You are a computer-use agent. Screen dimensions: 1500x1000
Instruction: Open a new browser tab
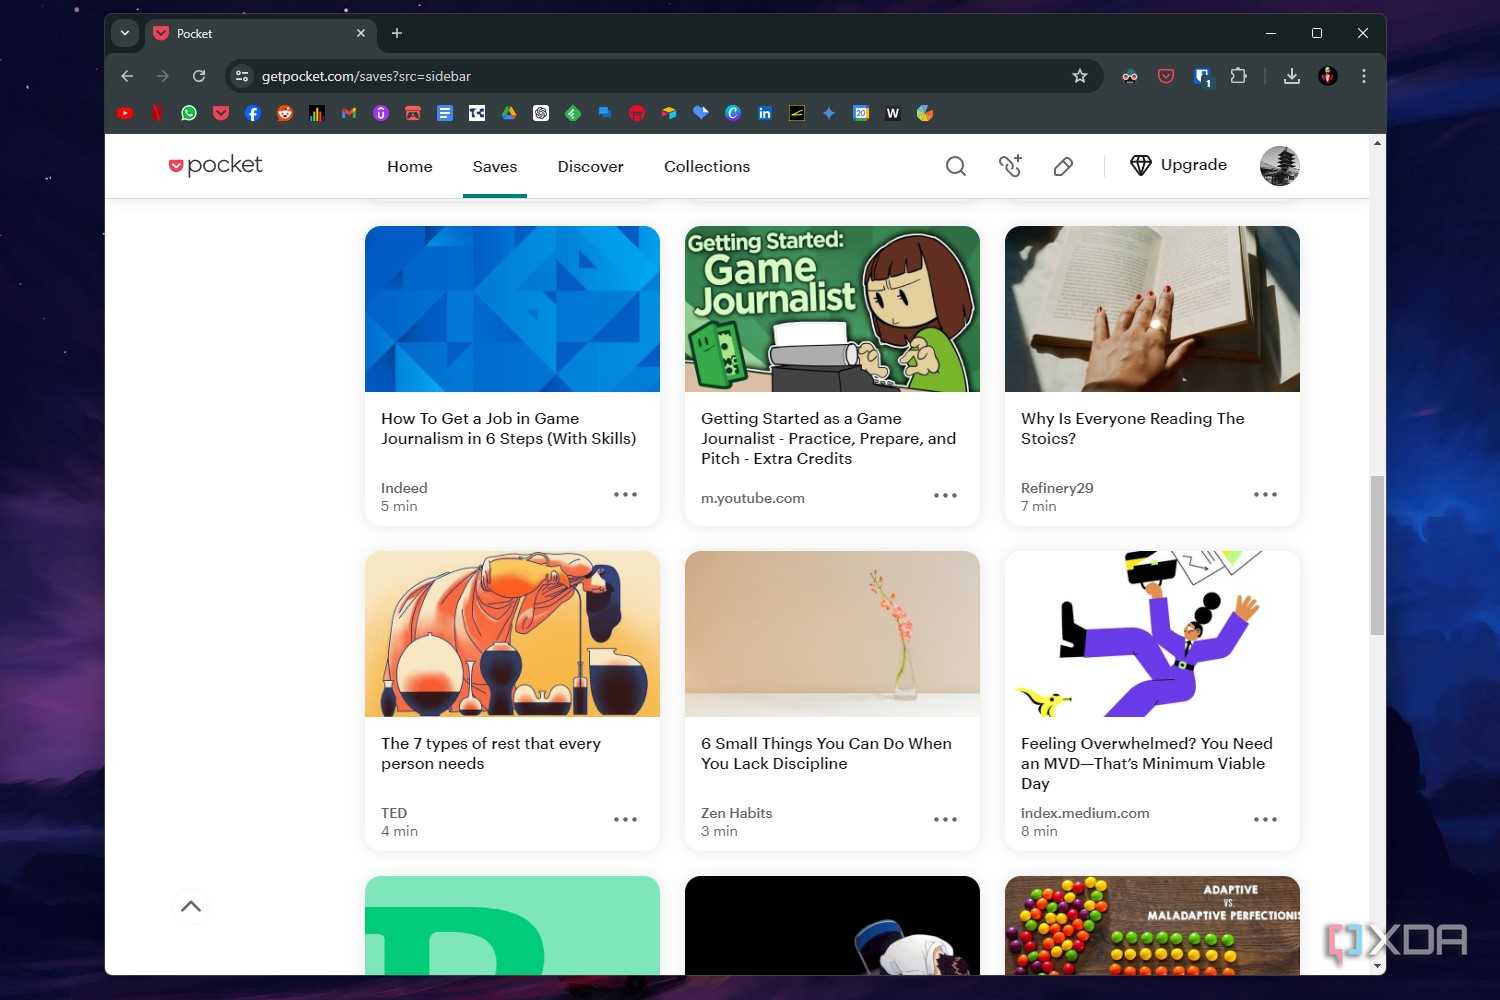tap(397, 33)
